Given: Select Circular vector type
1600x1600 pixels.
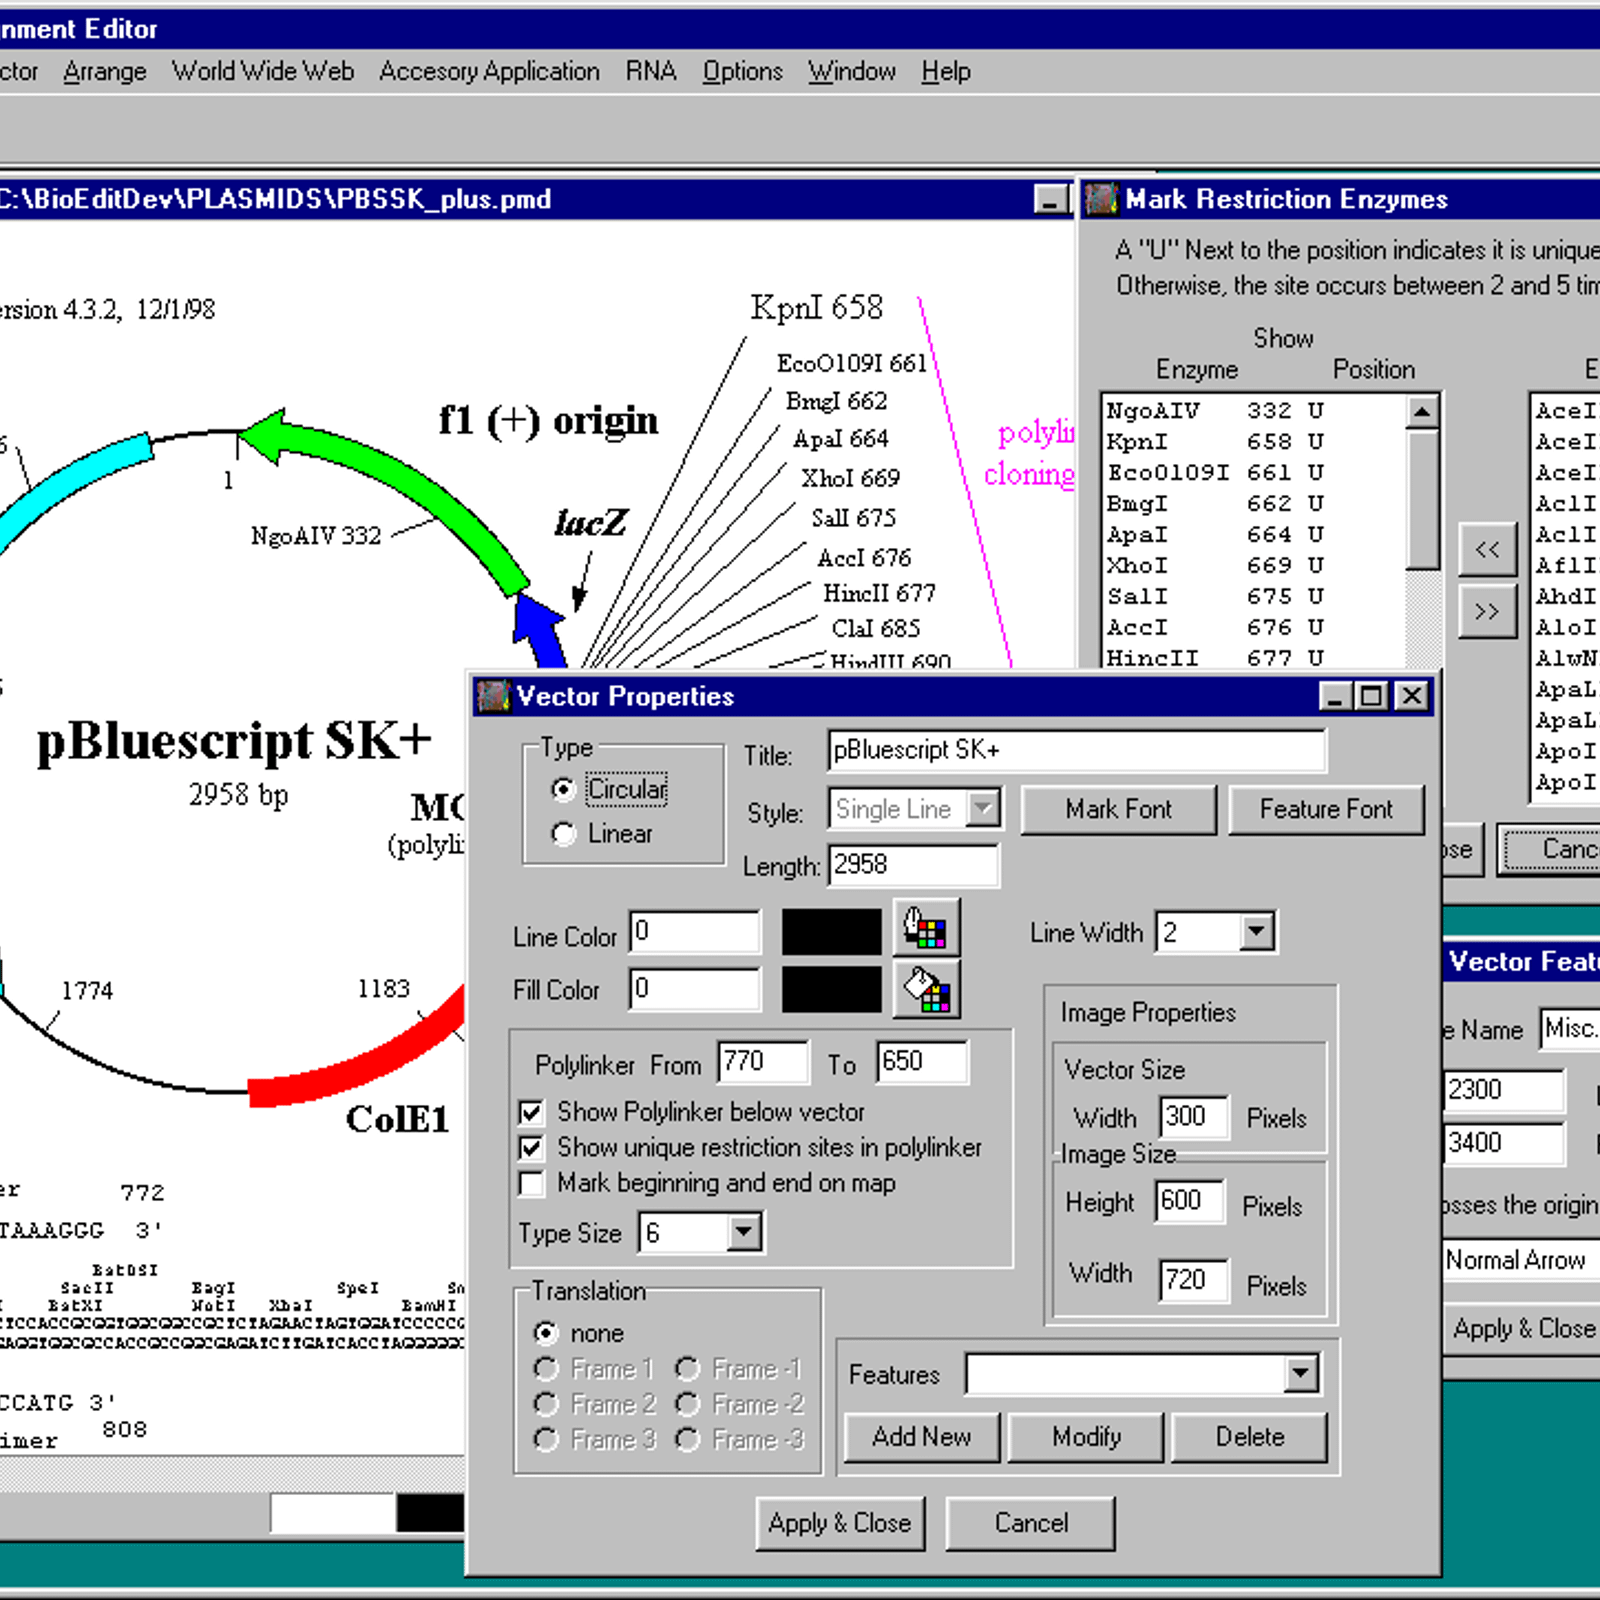Looking at the screenshot, I should pyautogui.click(x=564, y=790).
